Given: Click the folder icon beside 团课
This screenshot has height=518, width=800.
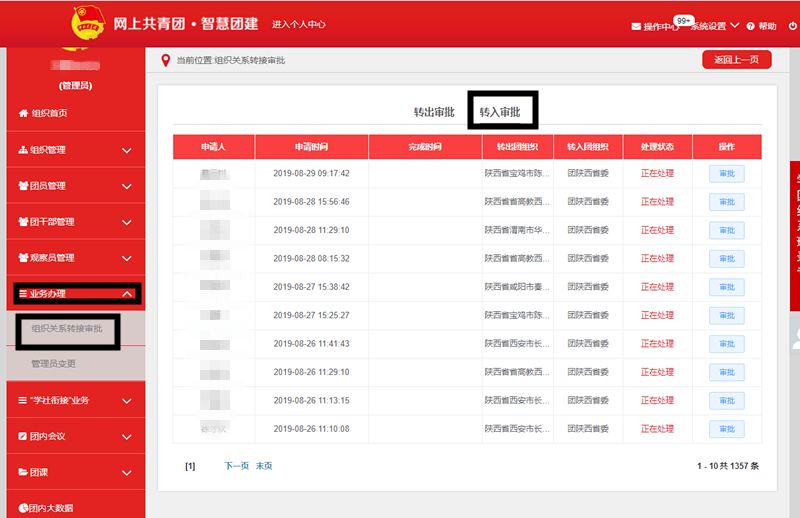Looking at the screenshot, I should click(x=23, y=472).
